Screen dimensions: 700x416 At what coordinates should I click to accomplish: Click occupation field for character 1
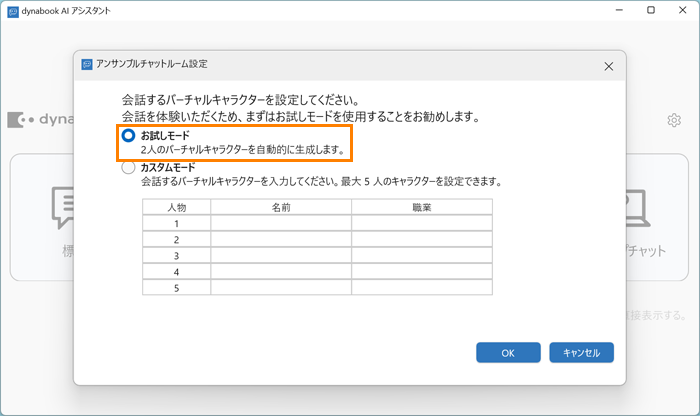tap(422, 223)
